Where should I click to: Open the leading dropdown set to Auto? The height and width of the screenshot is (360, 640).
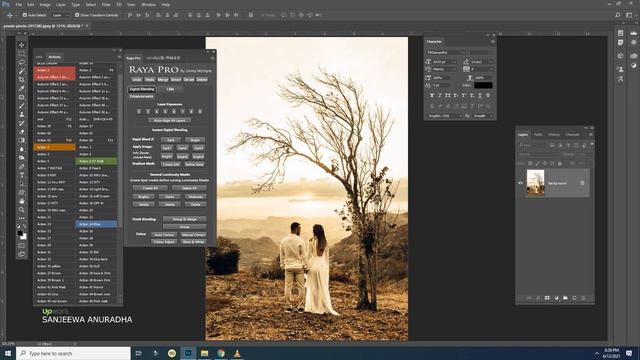[x=482, y=62]
